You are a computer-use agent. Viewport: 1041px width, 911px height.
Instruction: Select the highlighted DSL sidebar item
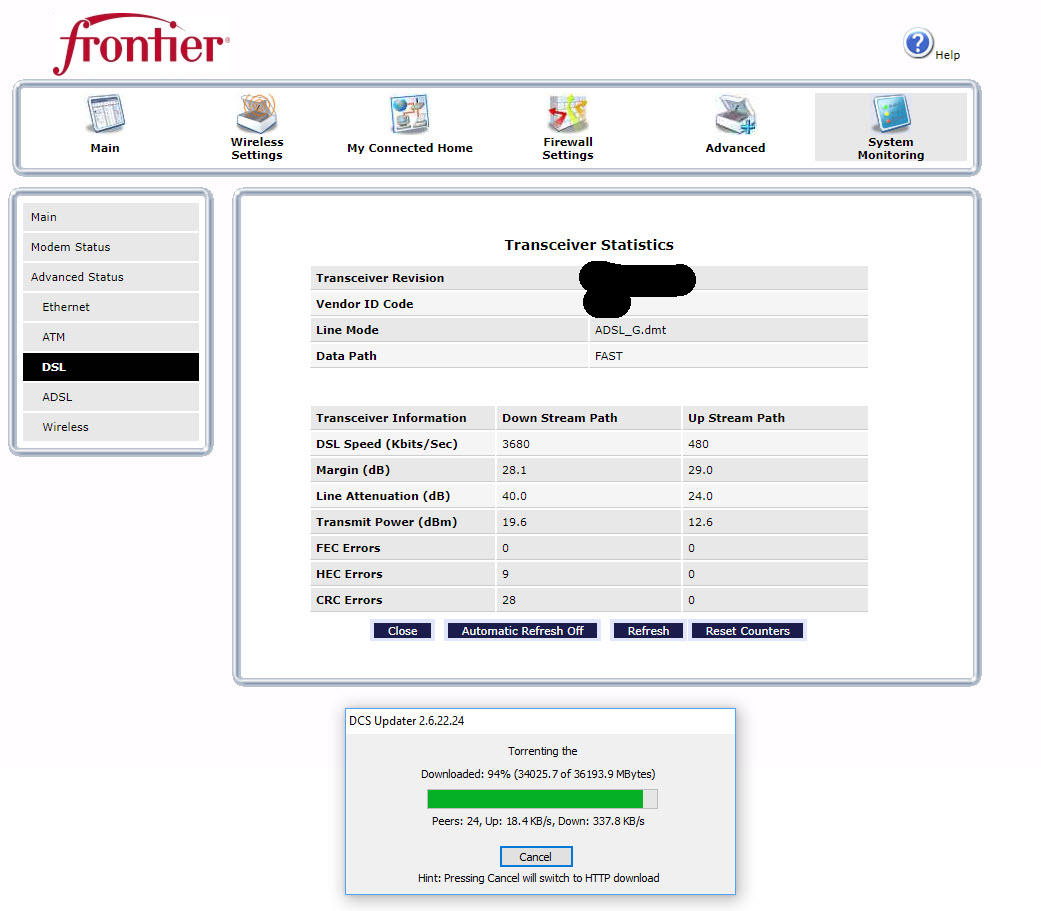111,367
